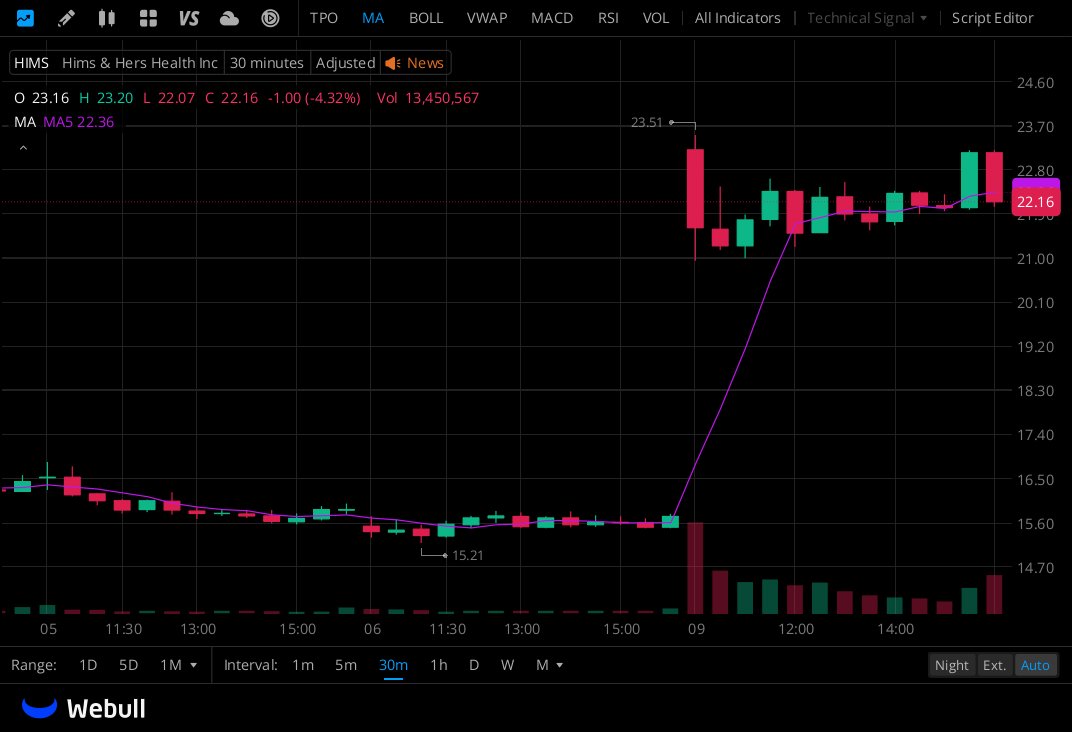Toggle the VWAP indicator
The width and height of the screenshot is (1072, 732).
(x=487, y=18)
